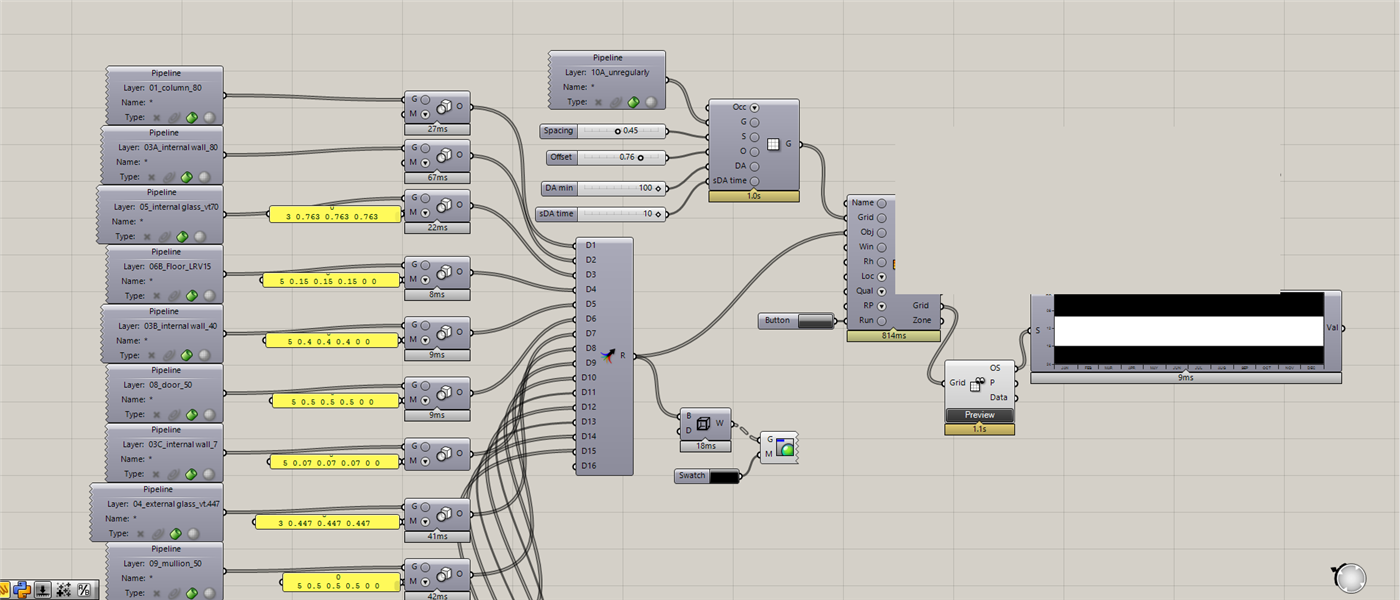Click the scattered dots toolbar icon
The width and height of the screenshot is (1400, 600).
pos(63,590)
